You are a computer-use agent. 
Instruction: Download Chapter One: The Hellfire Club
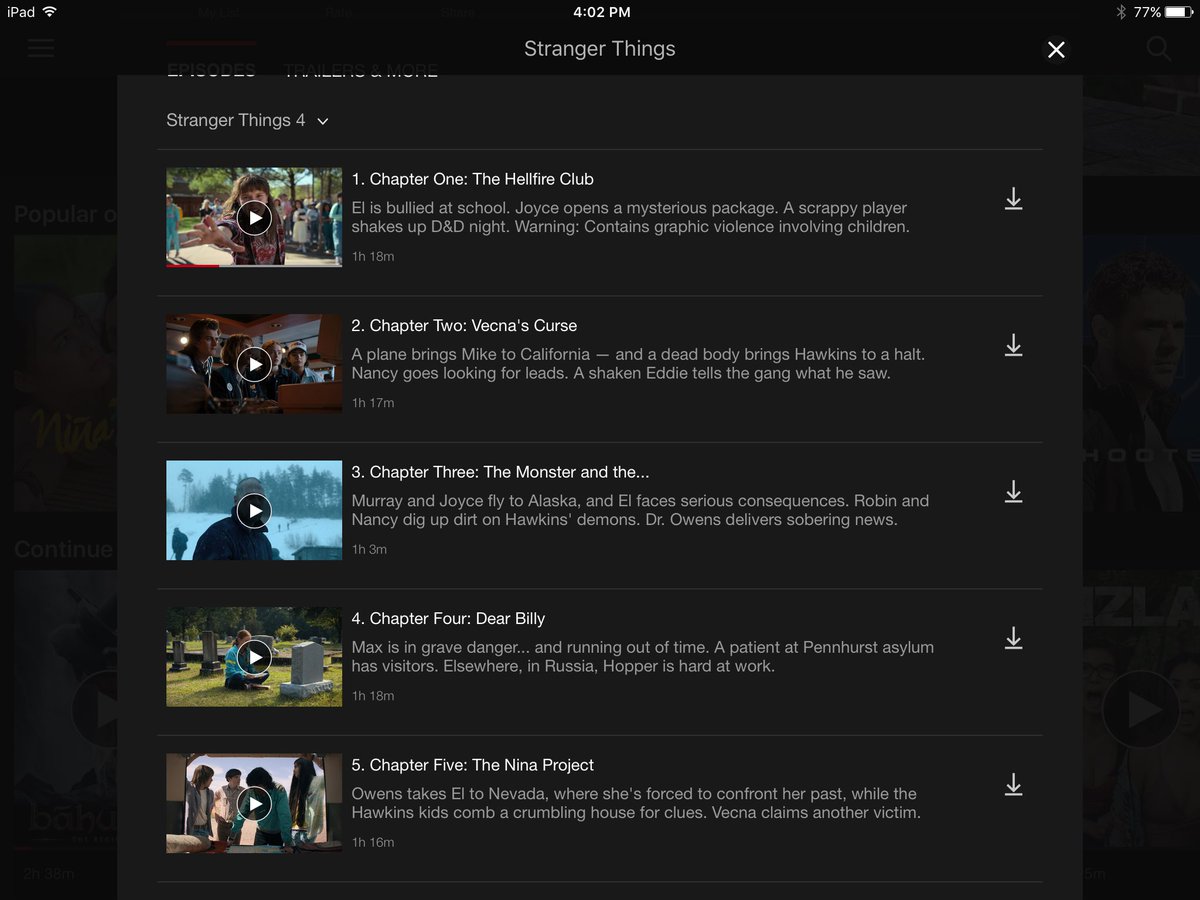[x=1013, y=199]
